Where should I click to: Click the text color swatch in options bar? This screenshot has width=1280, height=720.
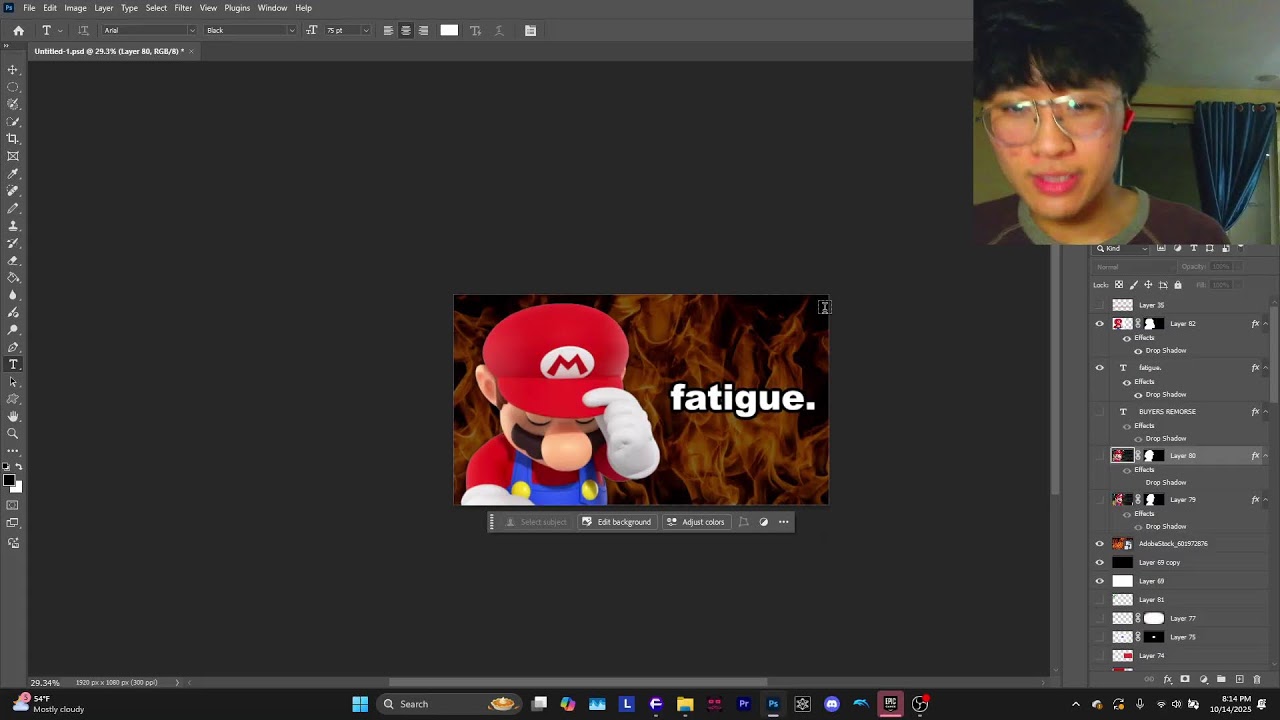[x=449, y=30]
